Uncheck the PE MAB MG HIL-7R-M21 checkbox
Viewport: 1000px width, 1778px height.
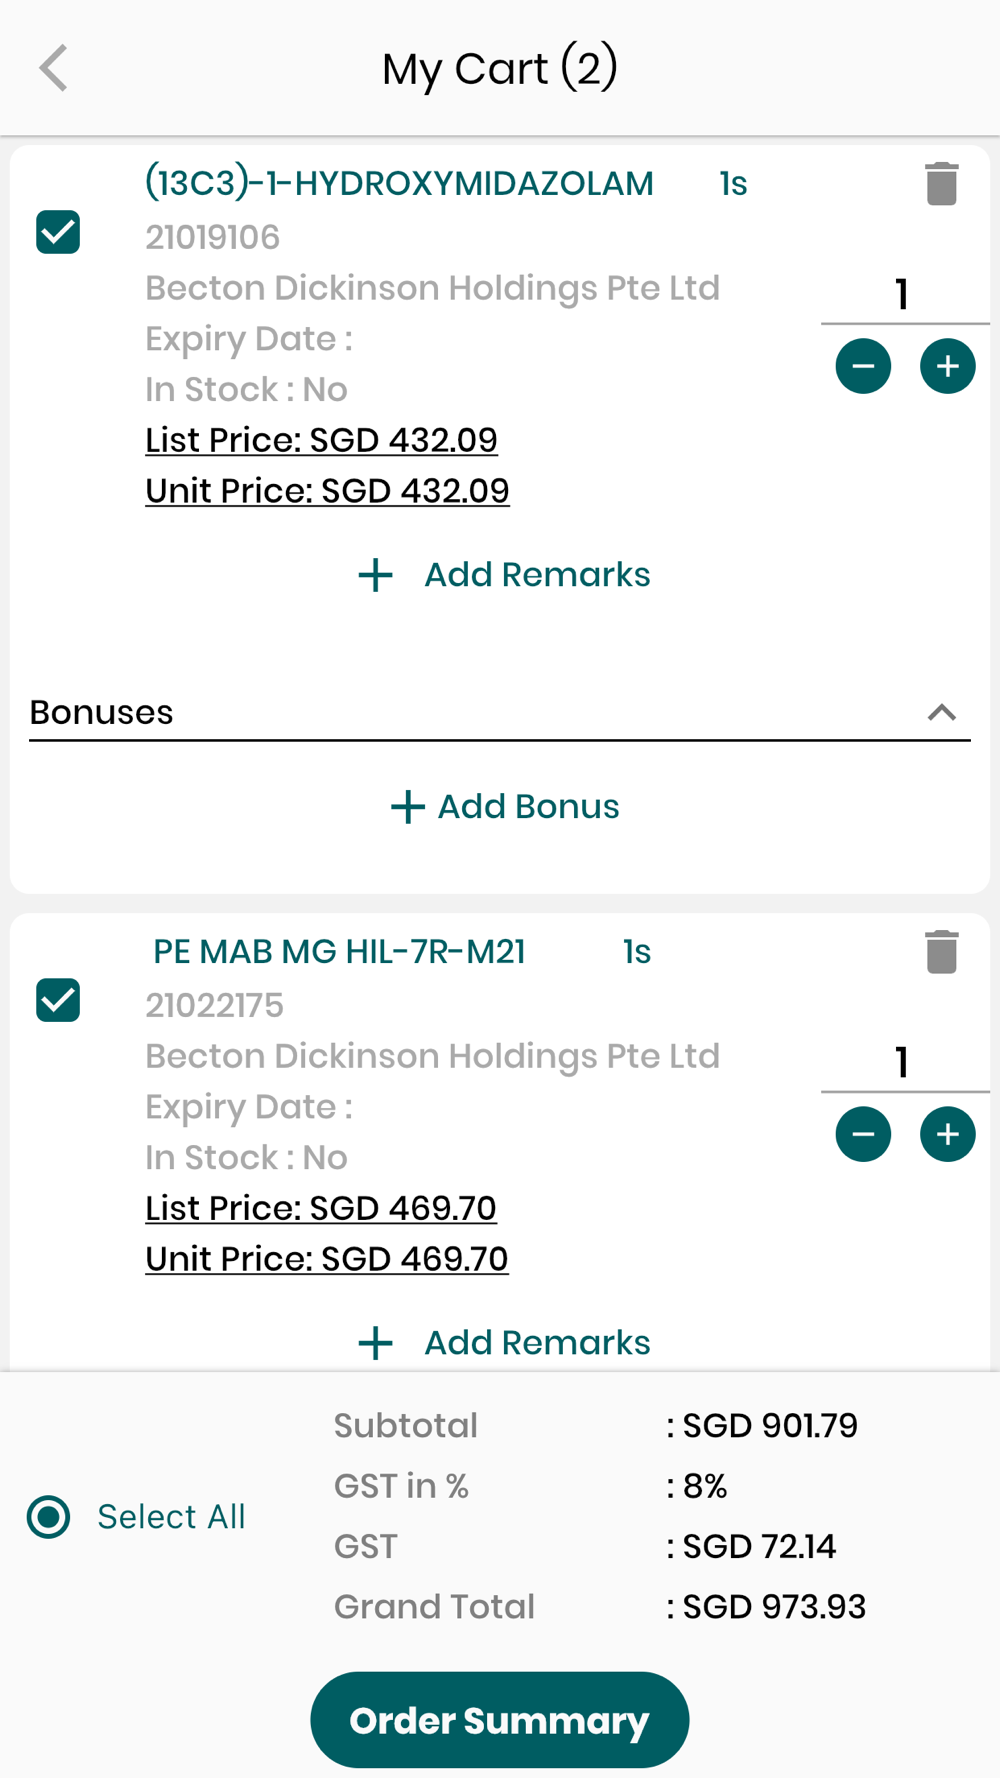pos(58,1000)
